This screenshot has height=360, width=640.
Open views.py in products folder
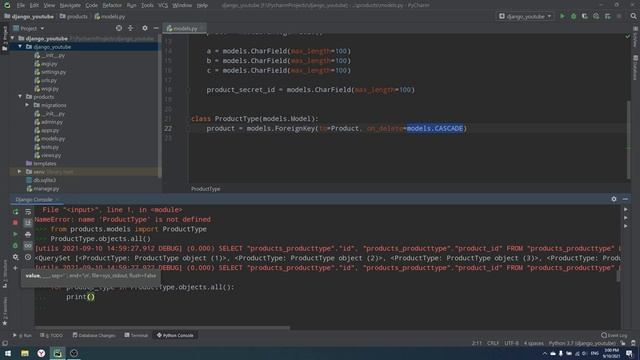coord(48,155)
